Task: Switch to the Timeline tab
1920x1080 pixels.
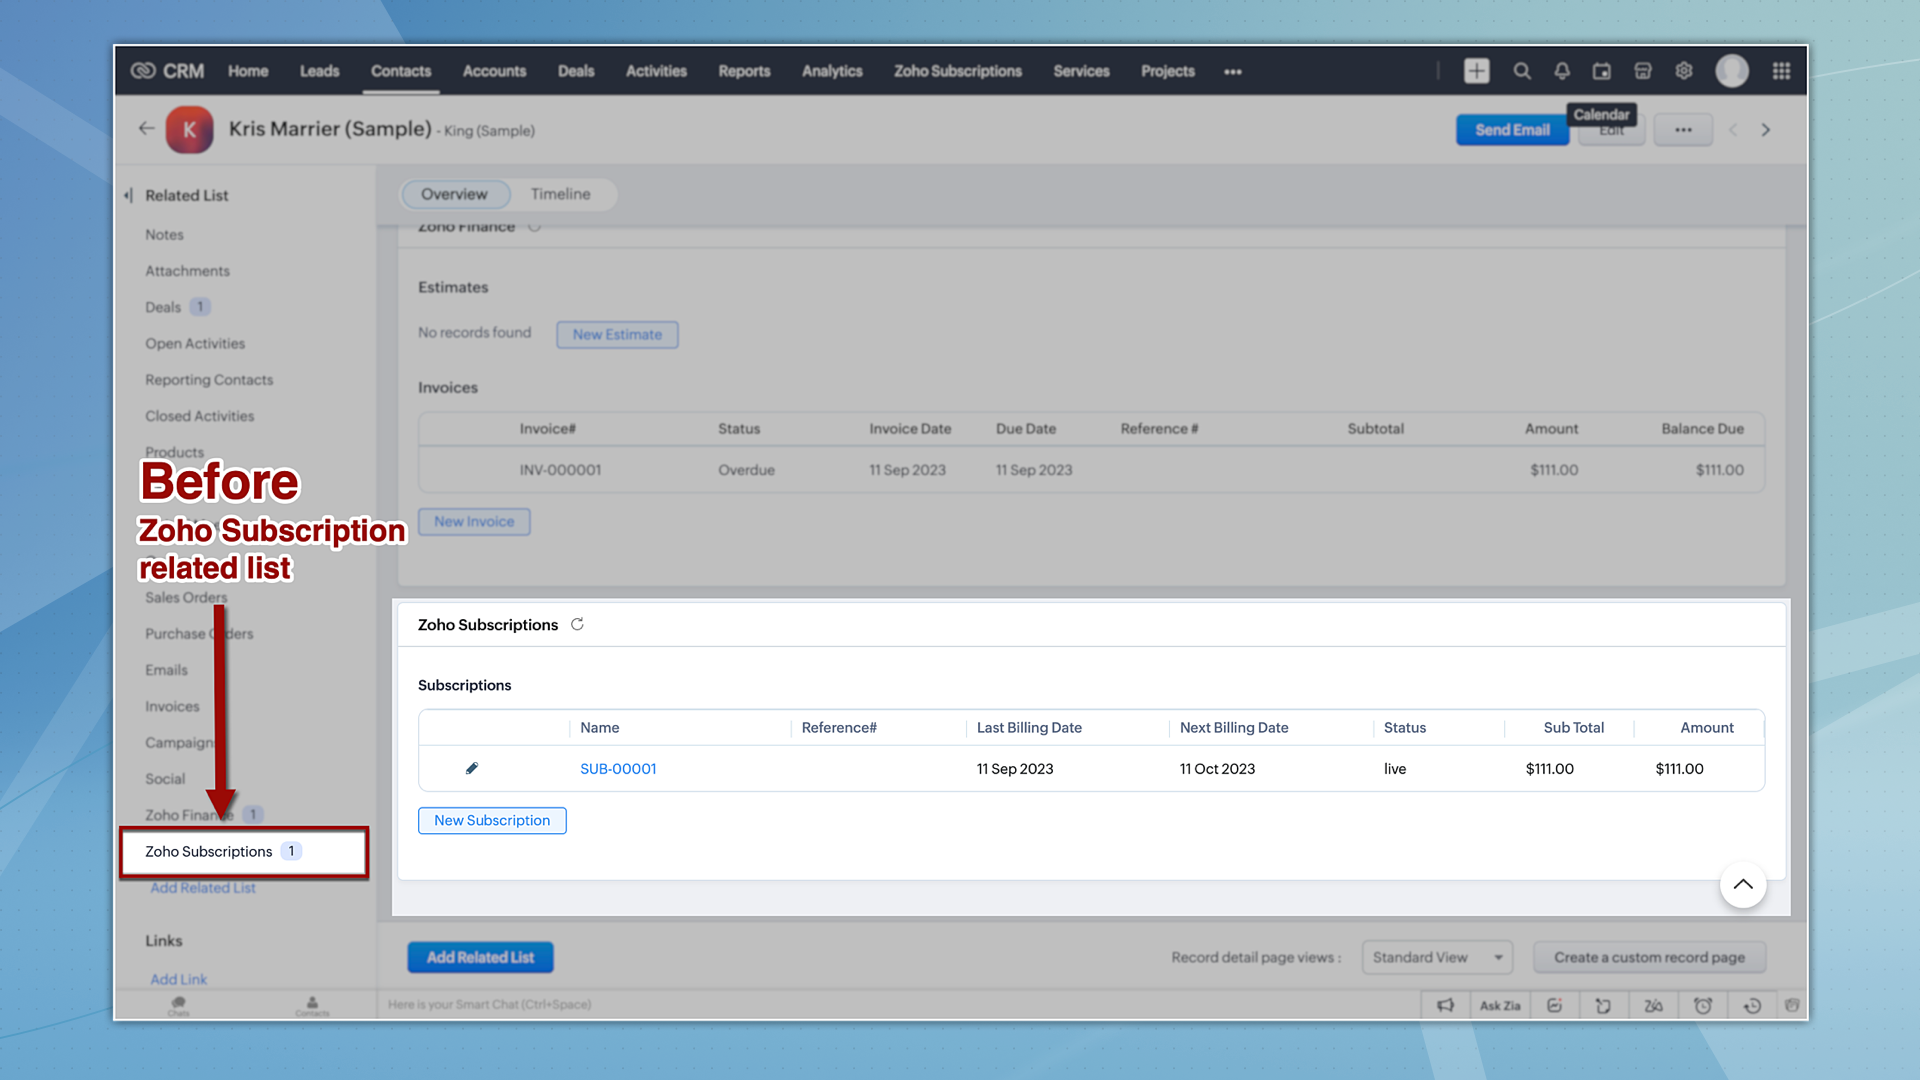Action: click(x=560, y=194)
